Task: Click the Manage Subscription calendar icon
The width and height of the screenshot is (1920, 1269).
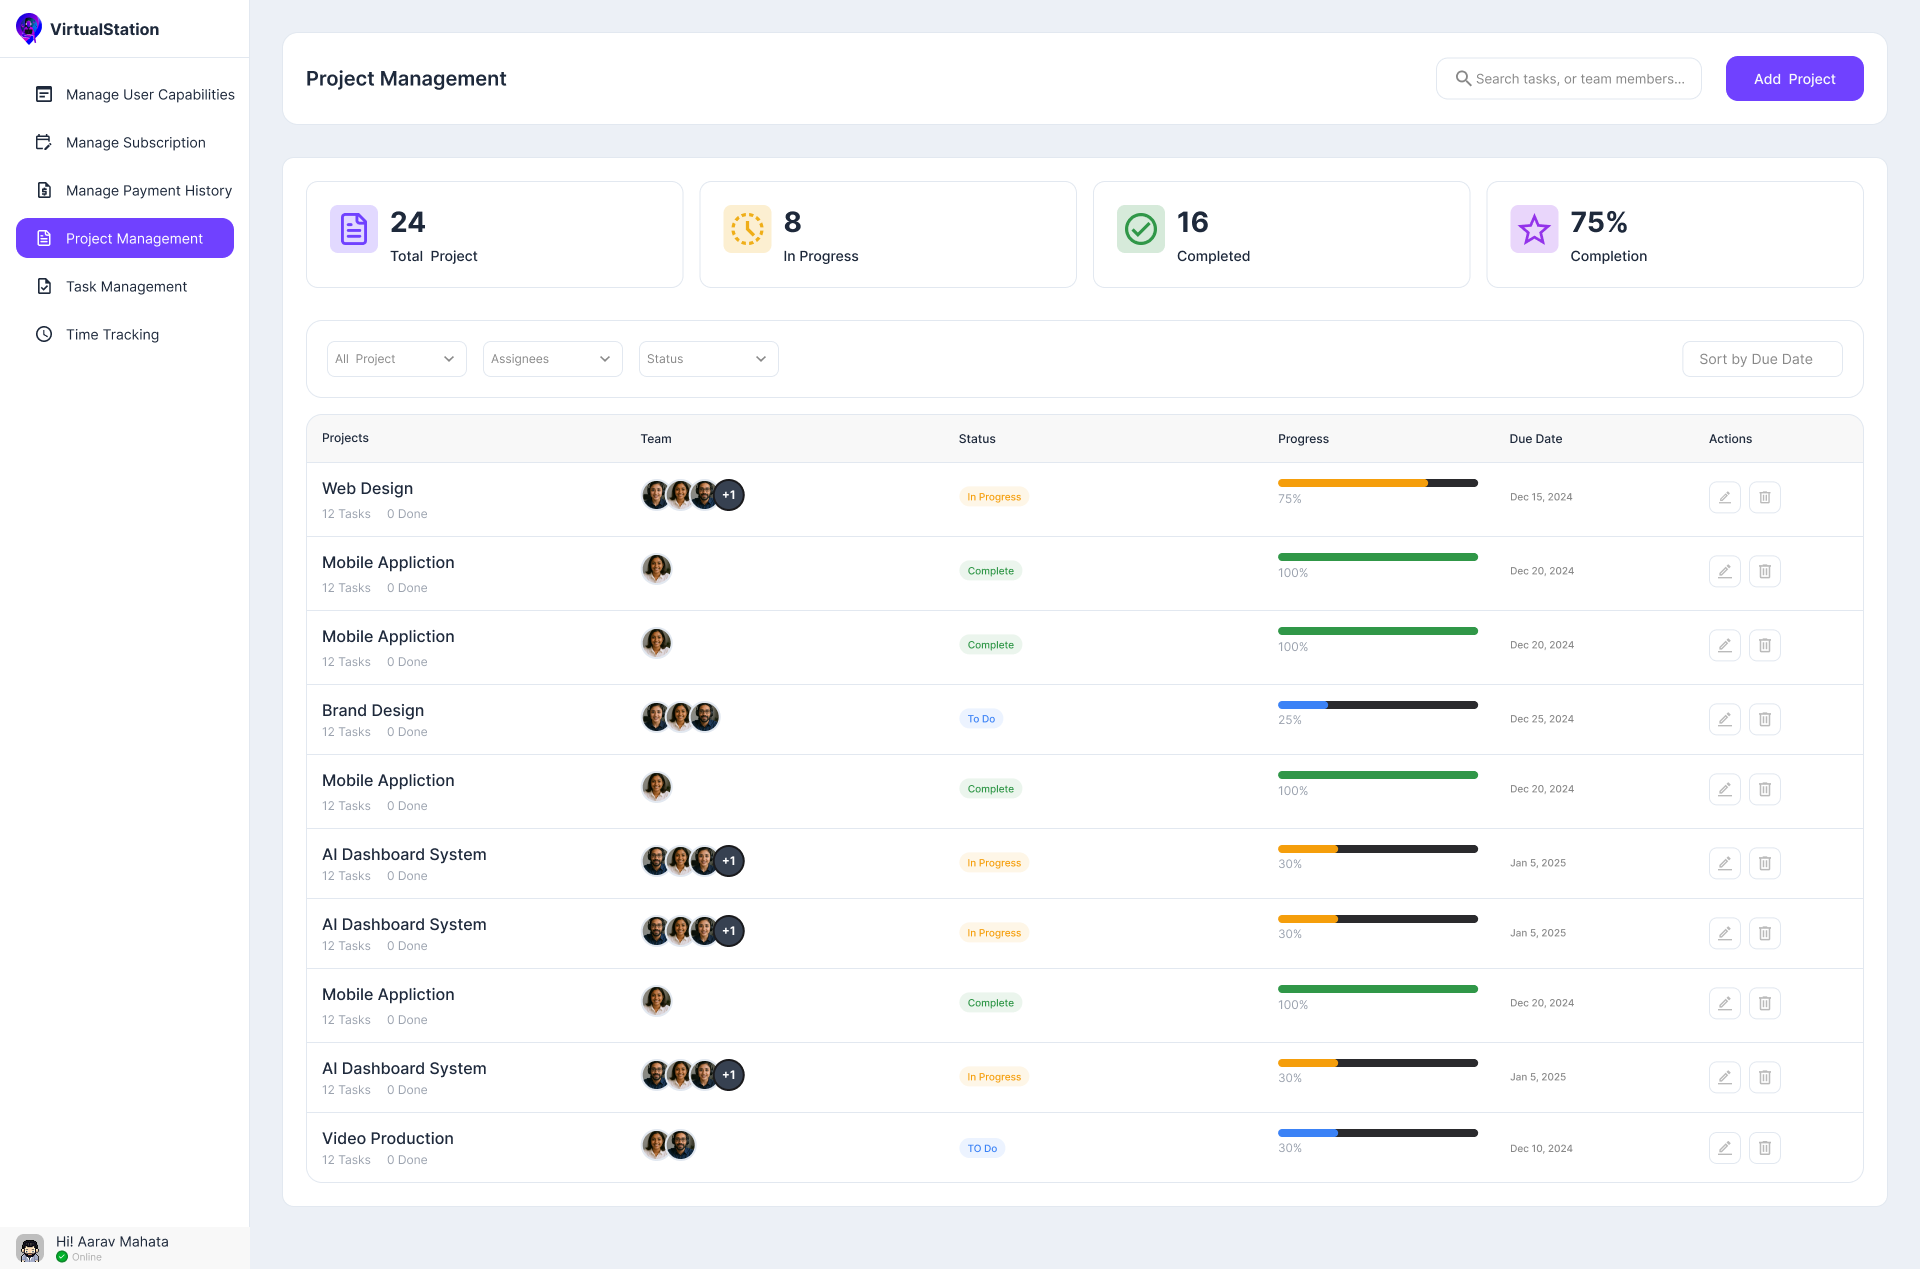Action: coord(44,142)
